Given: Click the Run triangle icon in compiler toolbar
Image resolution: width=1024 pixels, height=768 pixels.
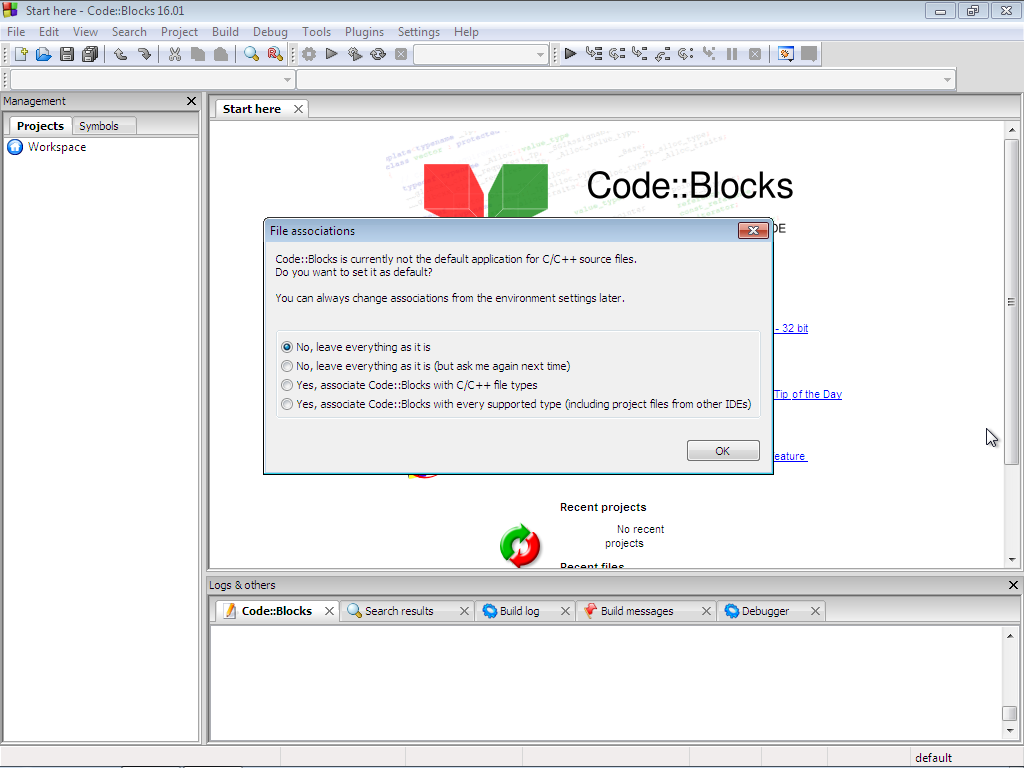Looking at the screenshot, I should click(x=332, y=54).
